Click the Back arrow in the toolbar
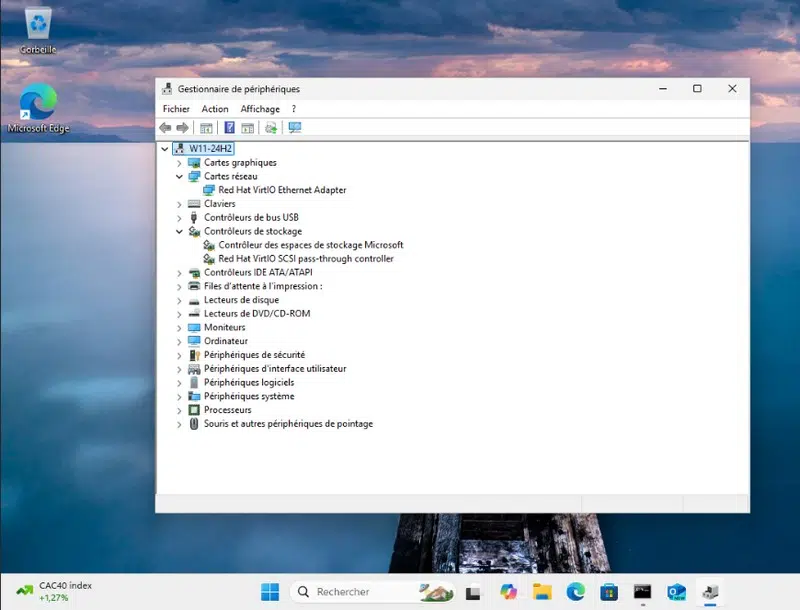 [x=165, y=128]
